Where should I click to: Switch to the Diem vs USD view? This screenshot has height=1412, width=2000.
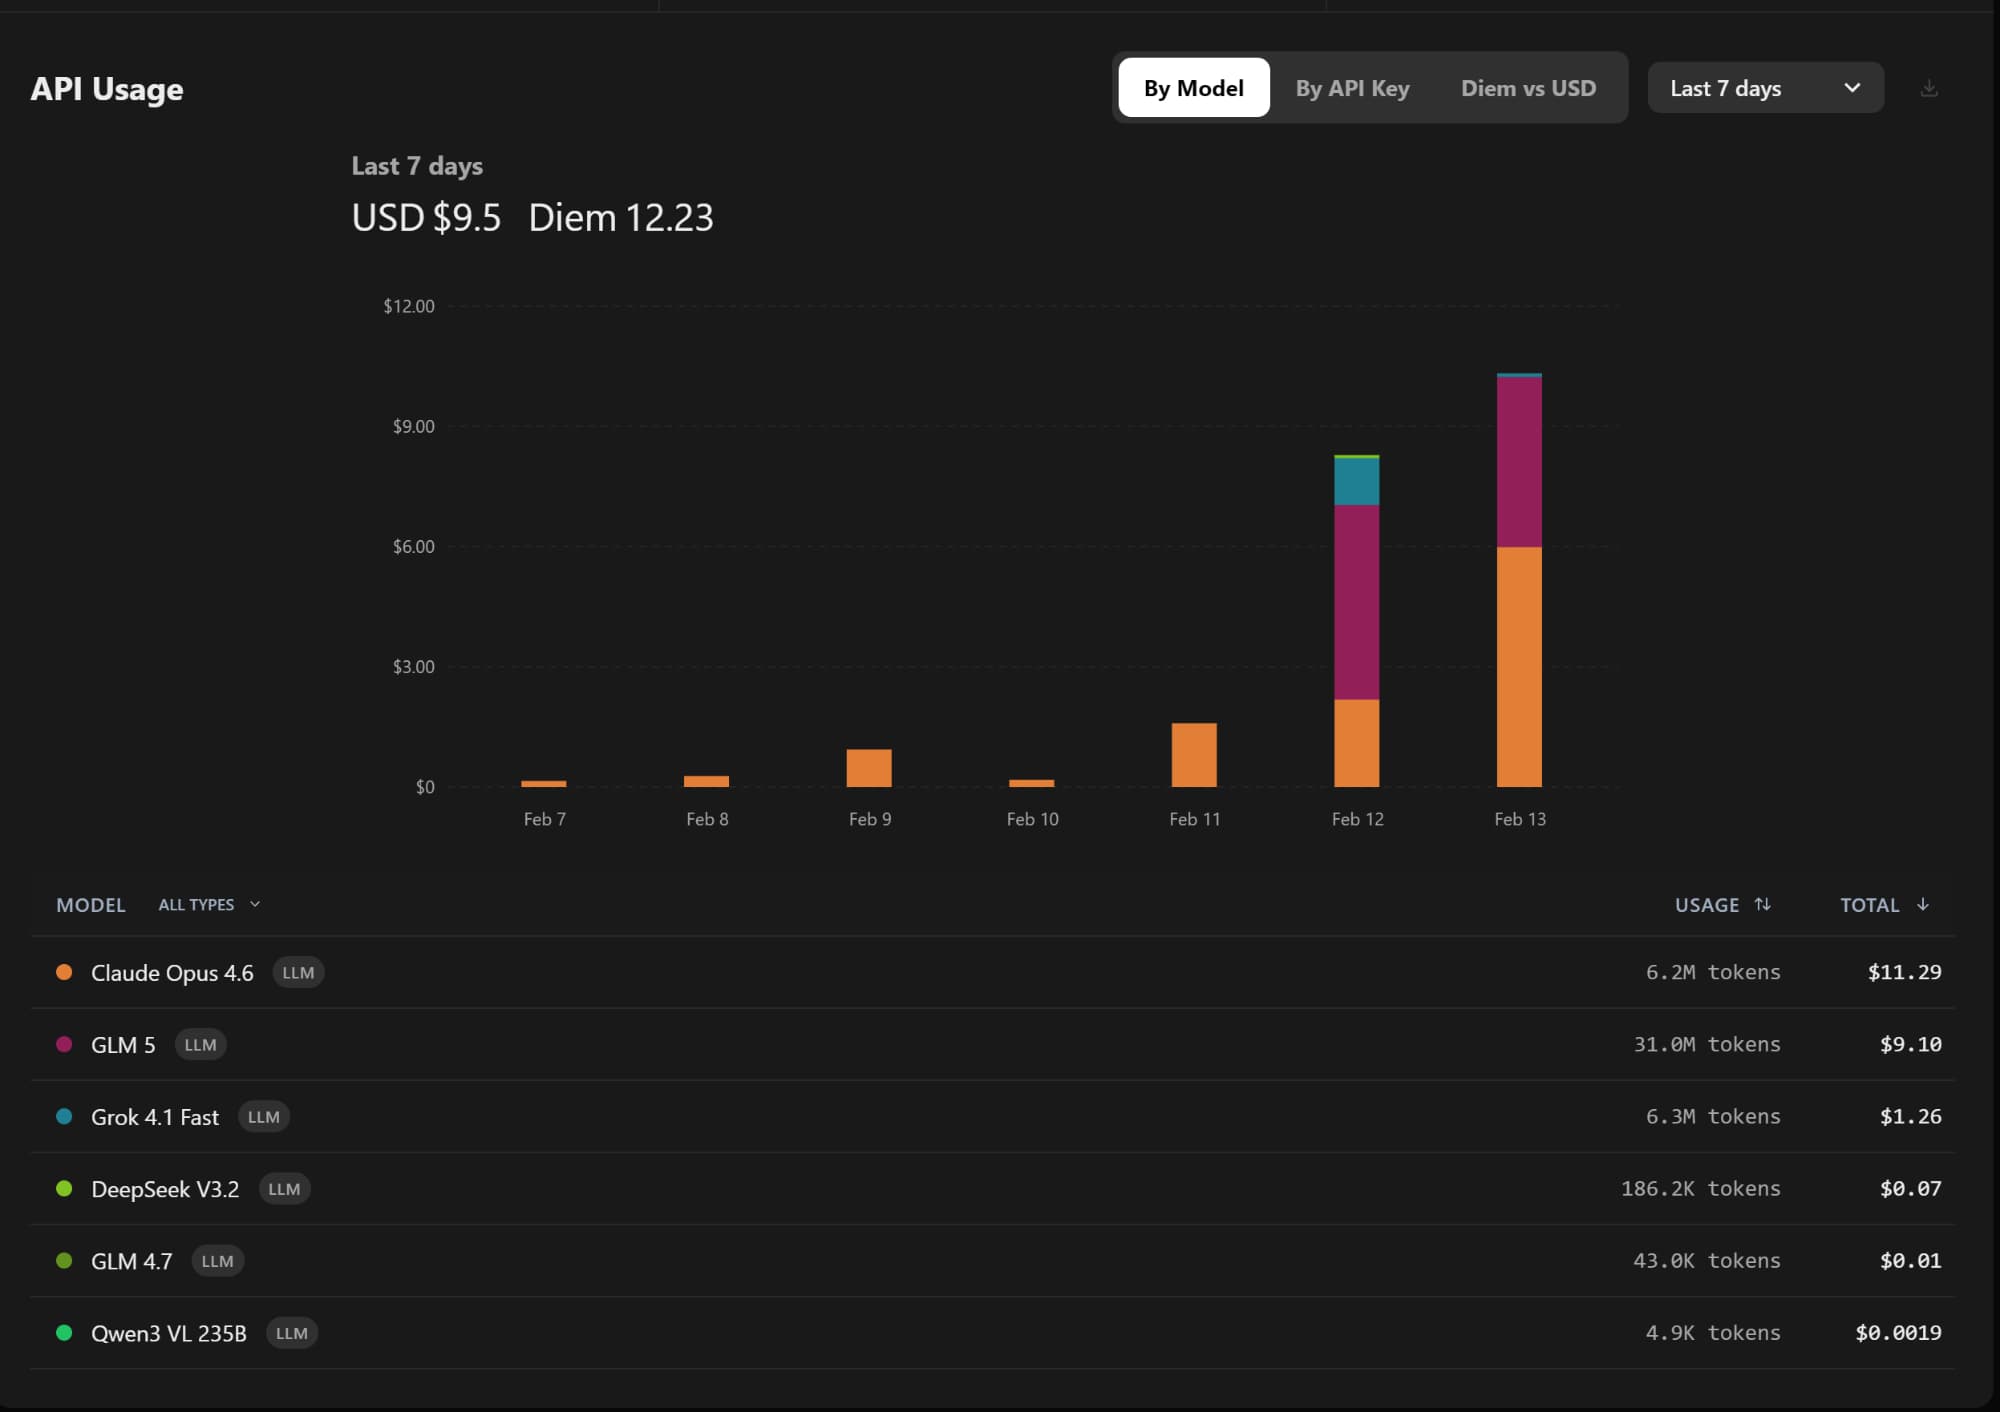pos(1528,88)
